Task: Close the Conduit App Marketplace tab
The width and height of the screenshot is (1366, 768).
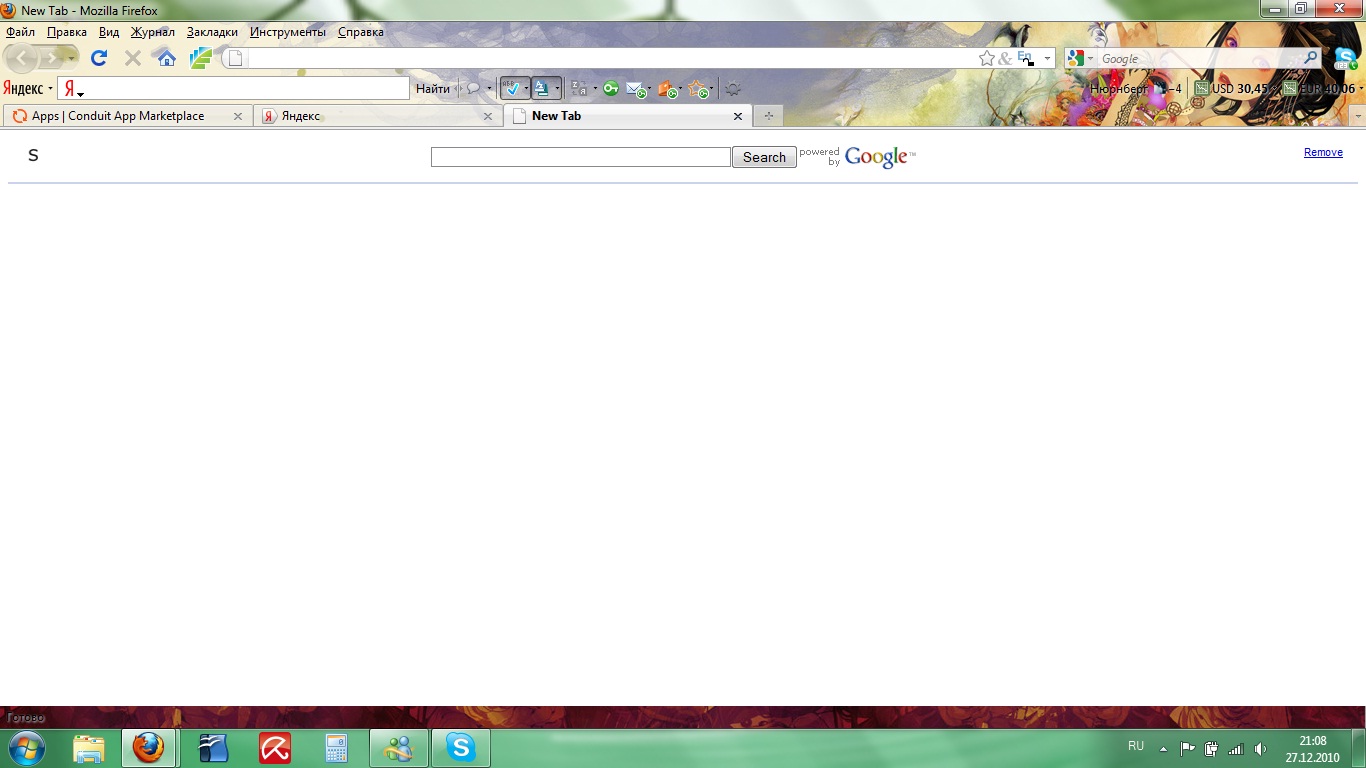Action: click(x=238, y=116)
